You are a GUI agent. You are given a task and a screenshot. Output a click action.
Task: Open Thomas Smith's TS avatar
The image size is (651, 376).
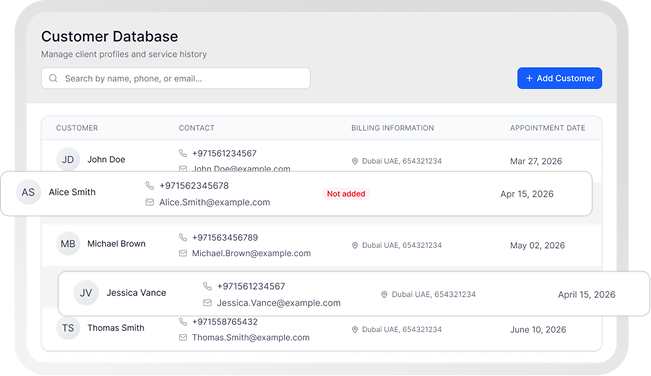coord(68,328)
